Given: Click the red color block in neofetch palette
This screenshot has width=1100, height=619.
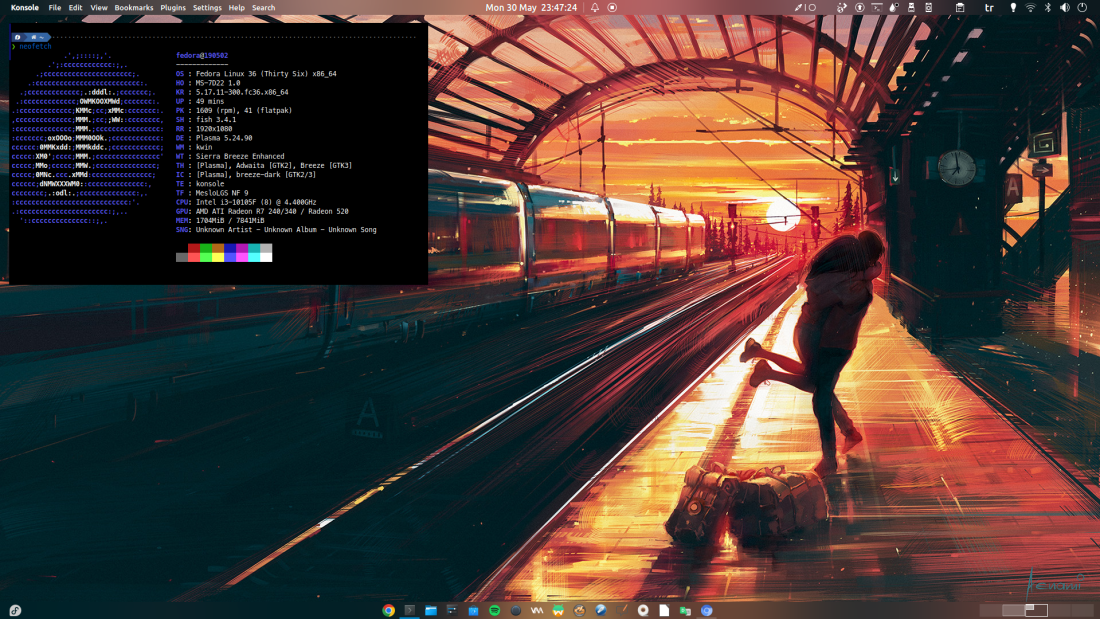Looking at the screenshot, I should [x=194, y=253].
